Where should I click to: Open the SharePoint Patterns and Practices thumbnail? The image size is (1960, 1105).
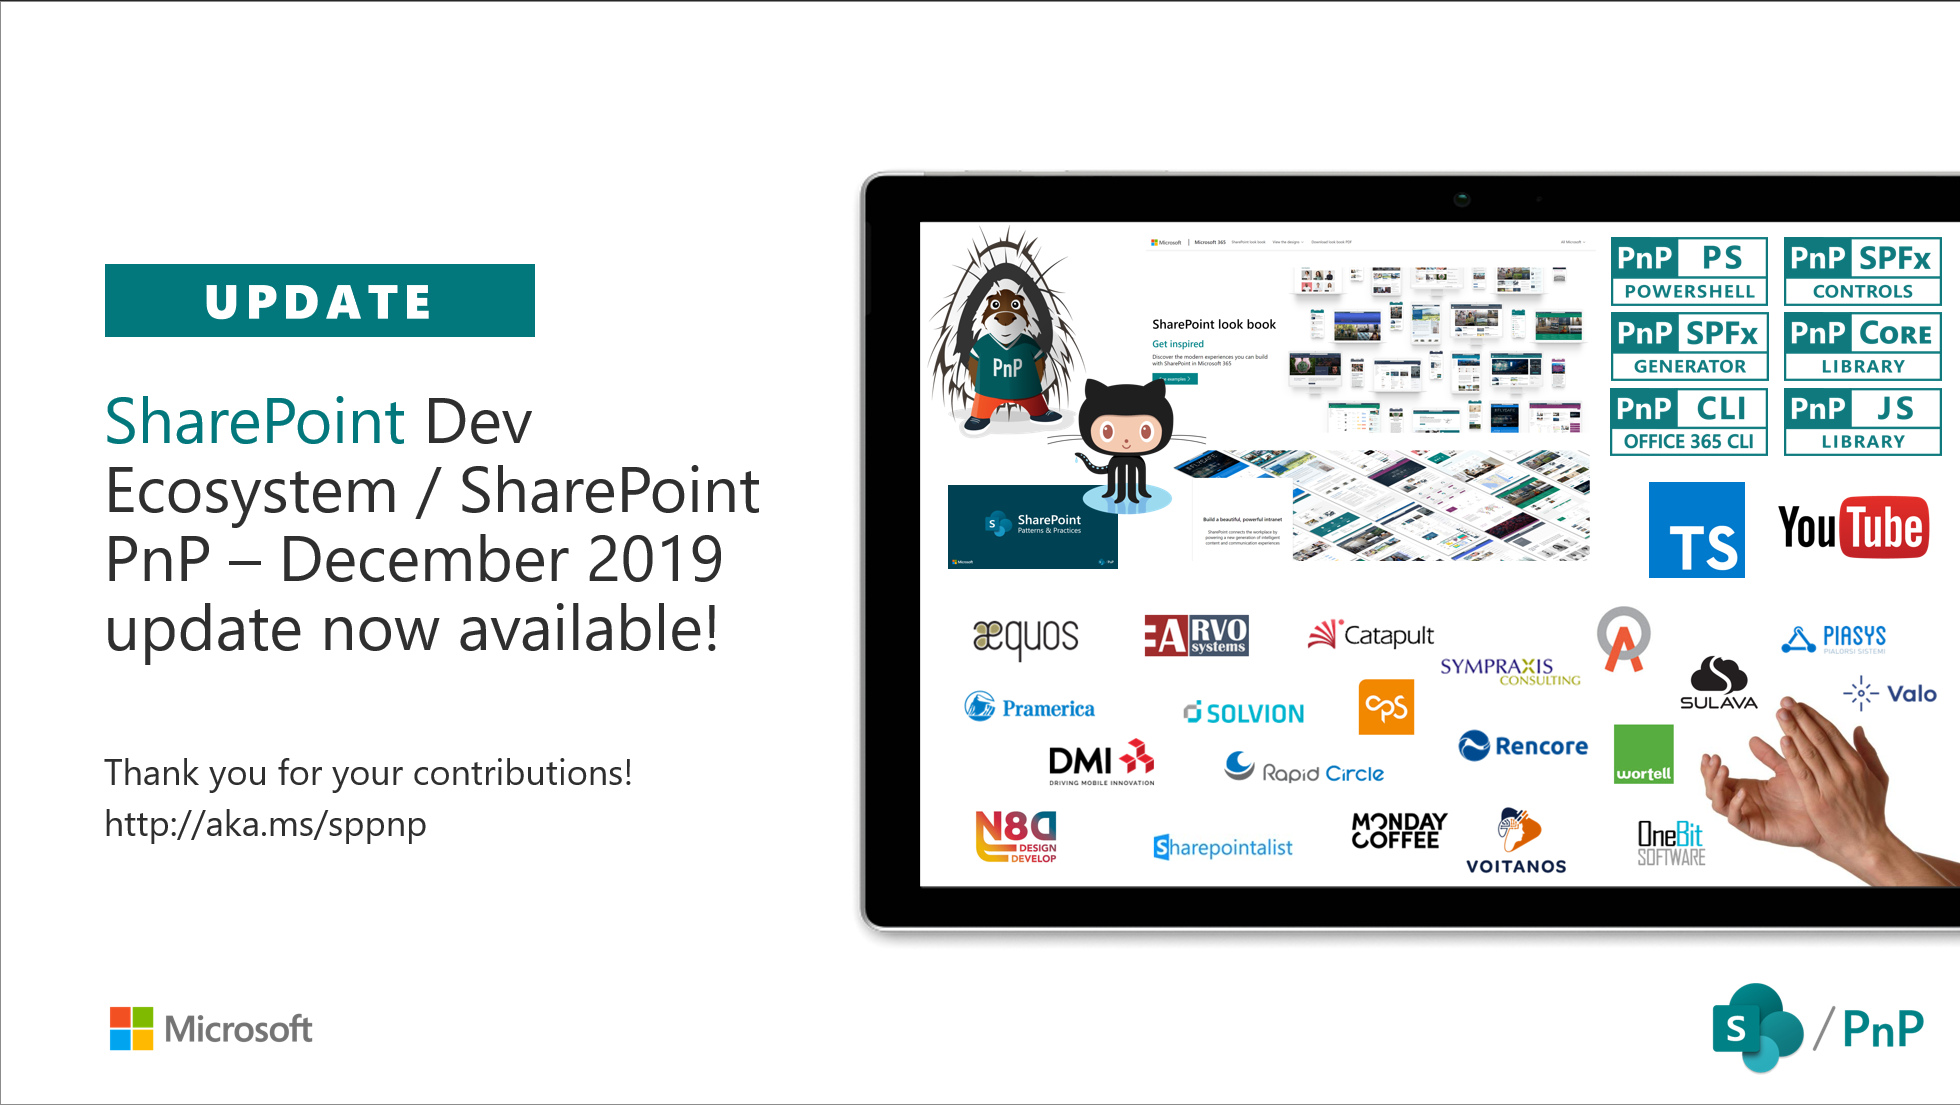[x=1032, y=528]
